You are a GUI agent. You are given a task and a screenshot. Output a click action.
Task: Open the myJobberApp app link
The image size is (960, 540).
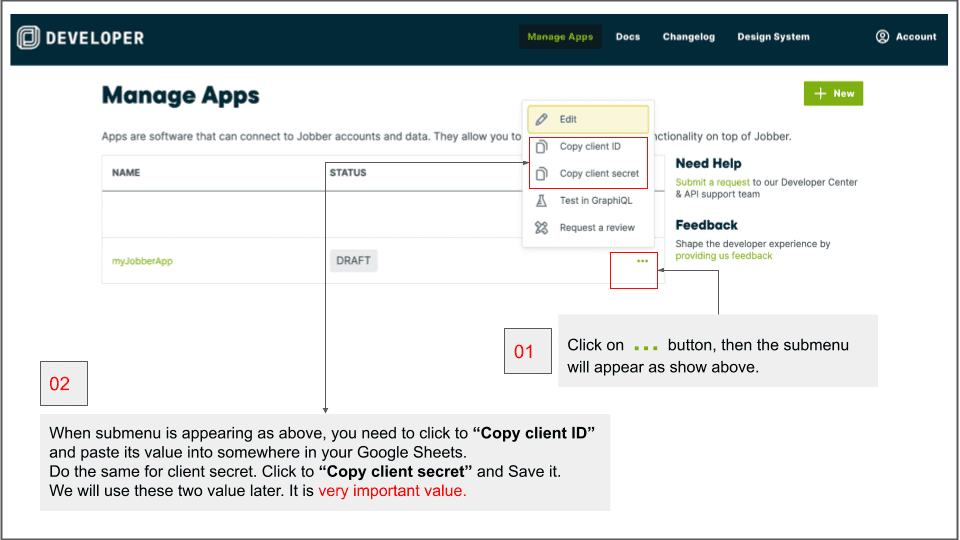pyautogui.click(x=142, y=261)
